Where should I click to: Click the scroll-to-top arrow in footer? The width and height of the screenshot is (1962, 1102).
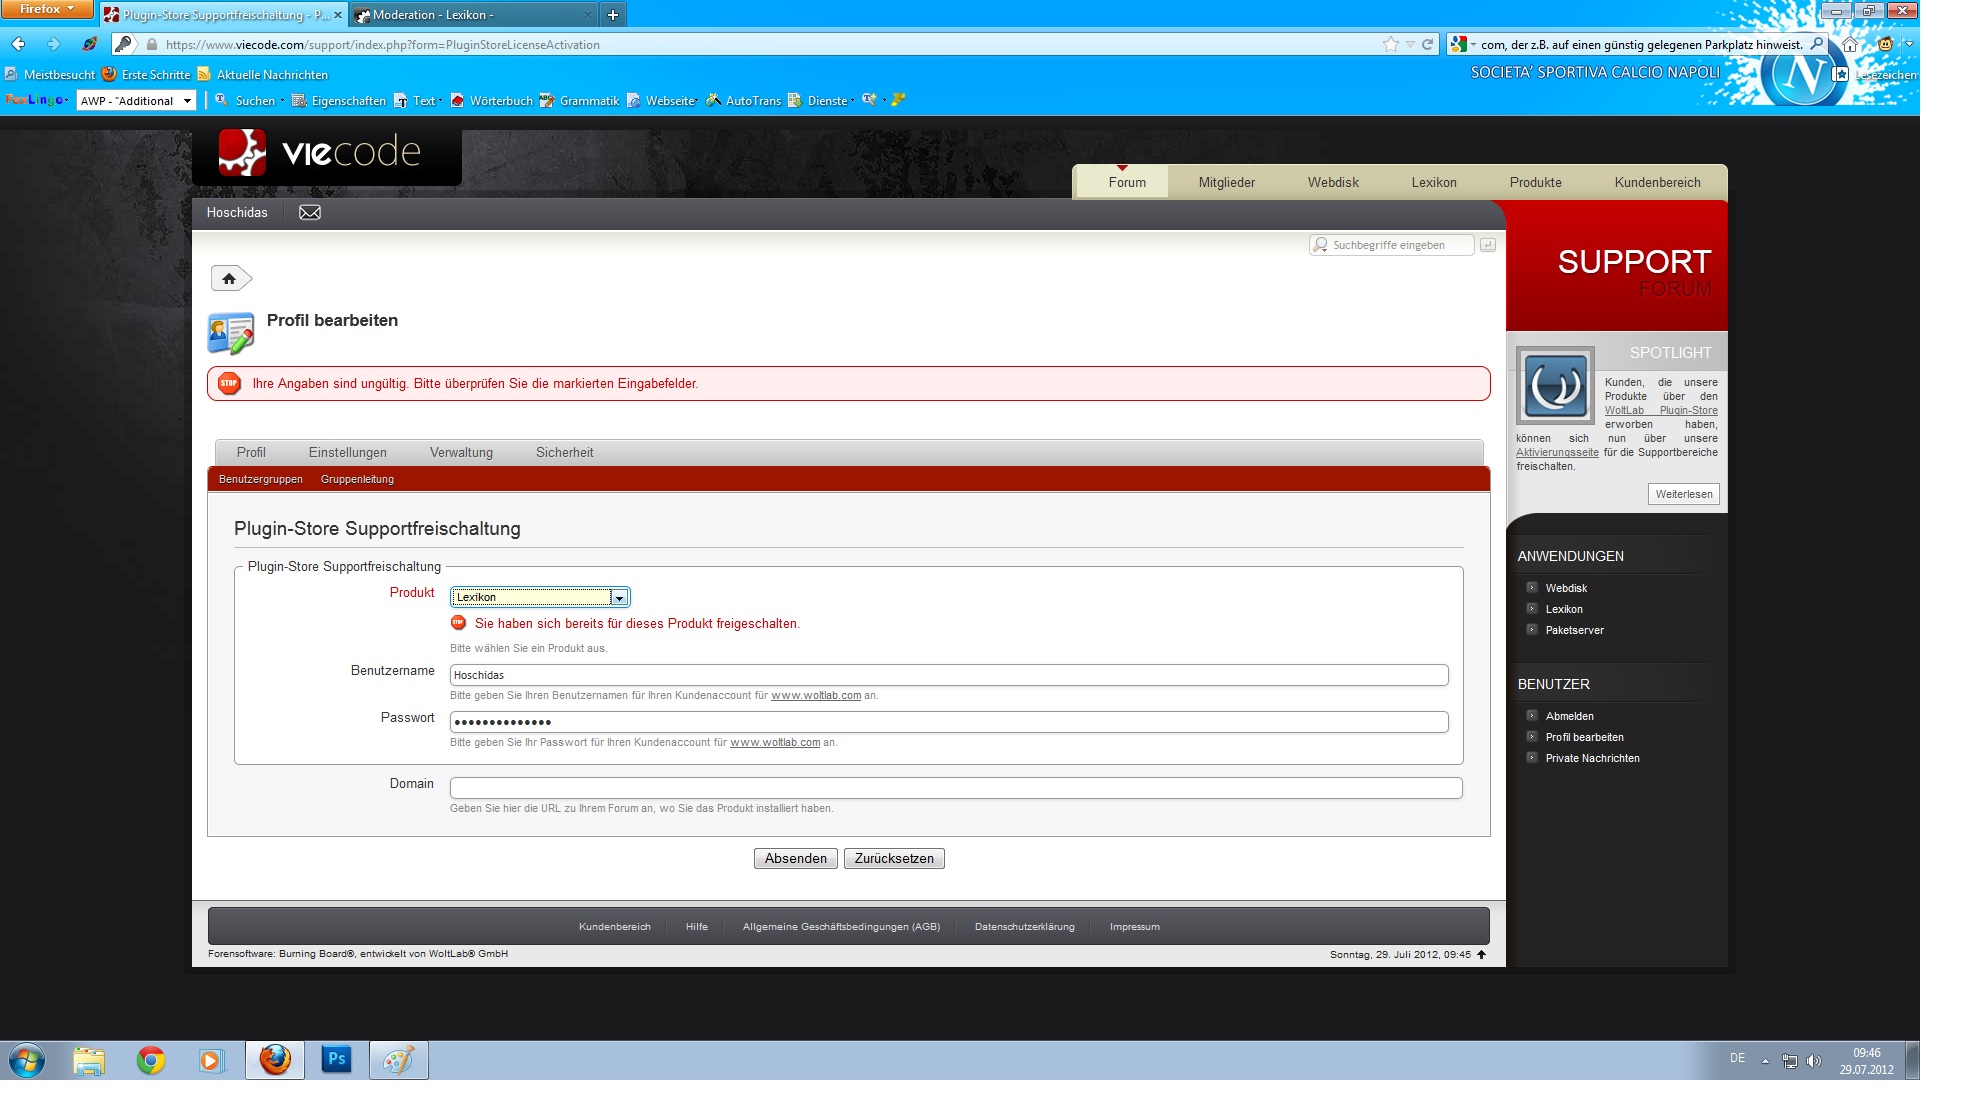tap(1481, 954)
